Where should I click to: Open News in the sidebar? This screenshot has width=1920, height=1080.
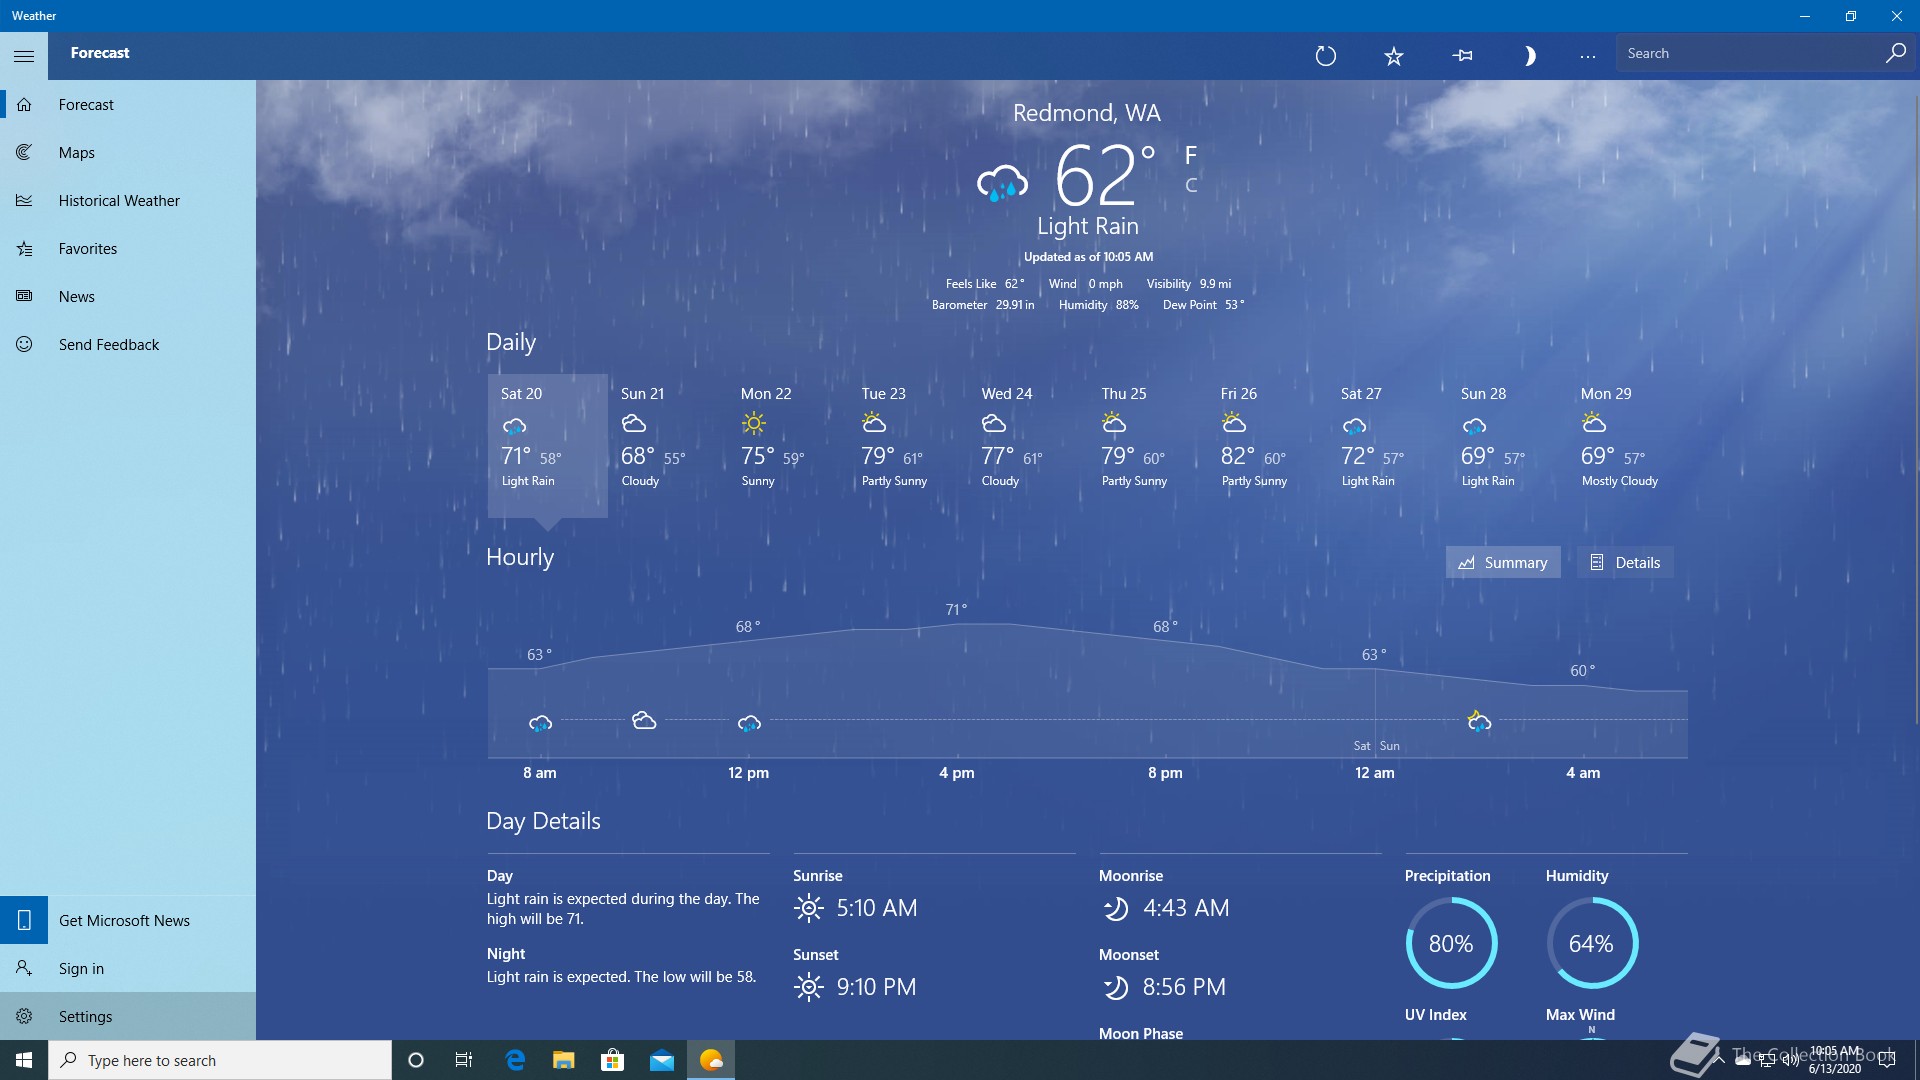point(128,296)
